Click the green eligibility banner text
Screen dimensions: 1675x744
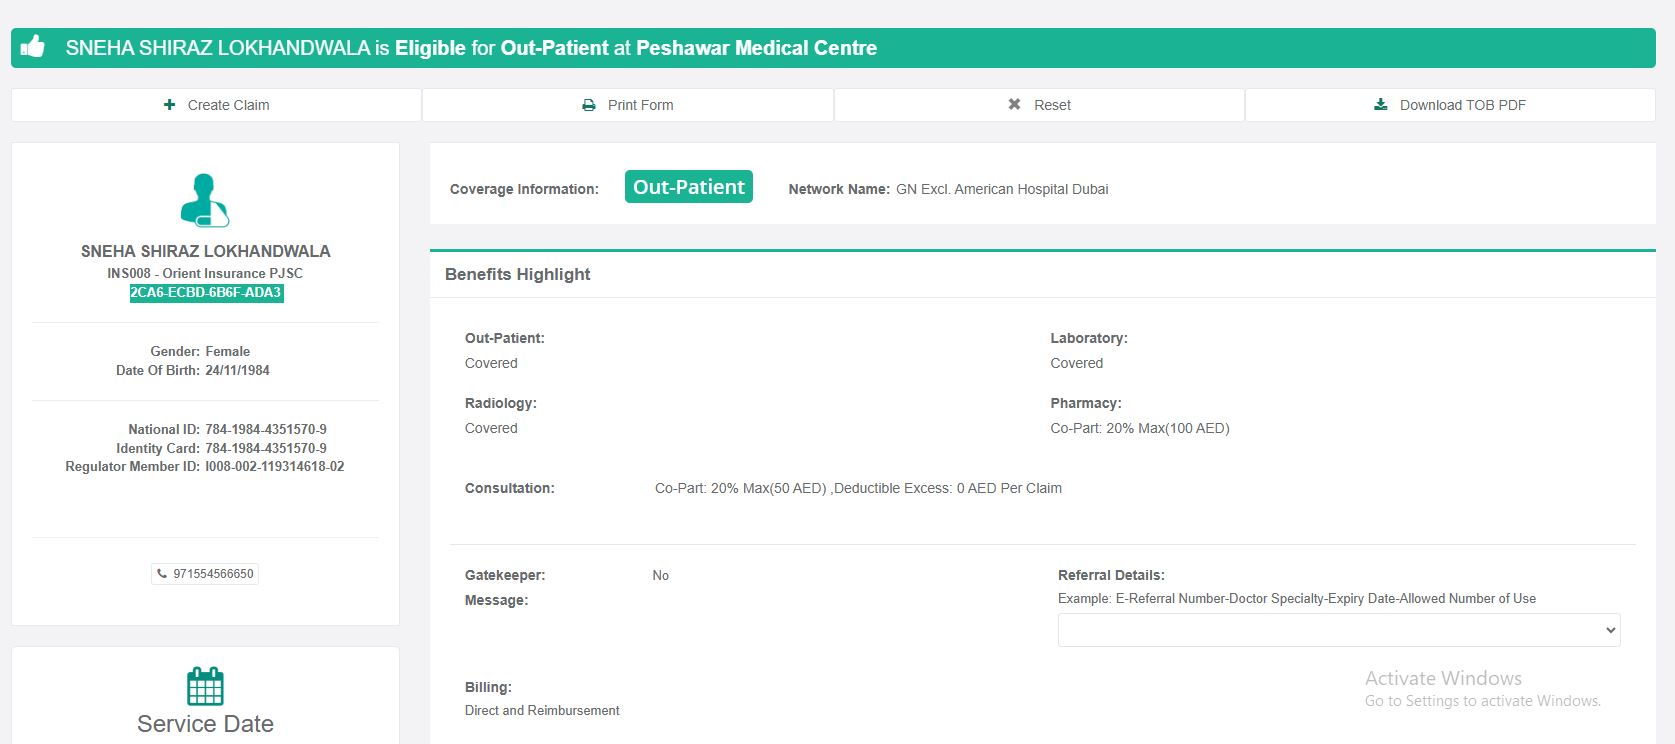tap(471, 48)
